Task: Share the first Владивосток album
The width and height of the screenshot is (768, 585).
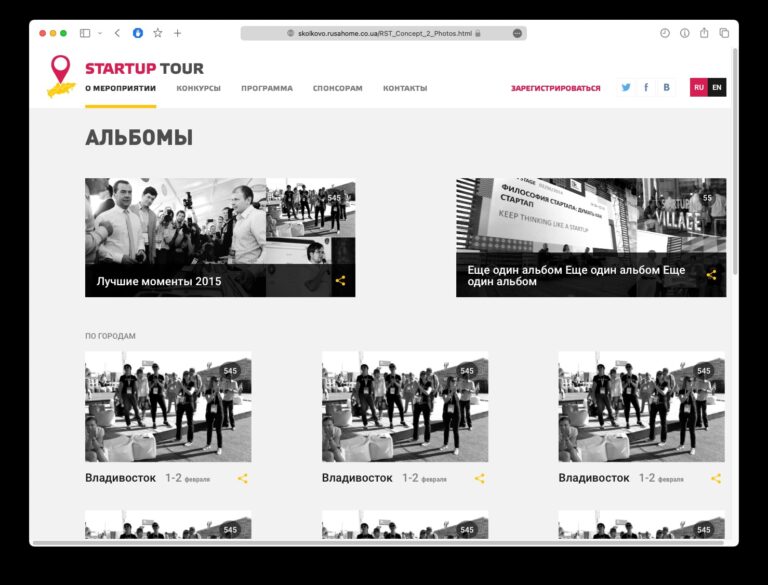Action: pyautogui.click(x=243, y=479)
